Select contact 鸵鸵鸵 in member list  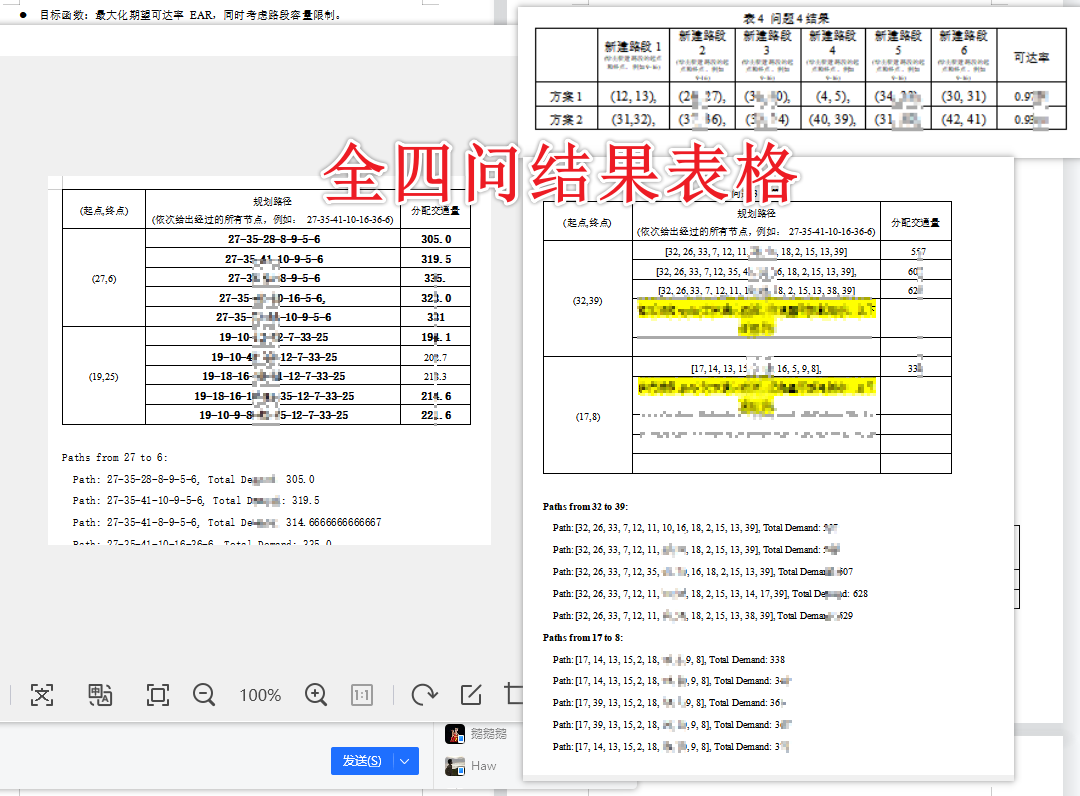[x=488, y=734]
